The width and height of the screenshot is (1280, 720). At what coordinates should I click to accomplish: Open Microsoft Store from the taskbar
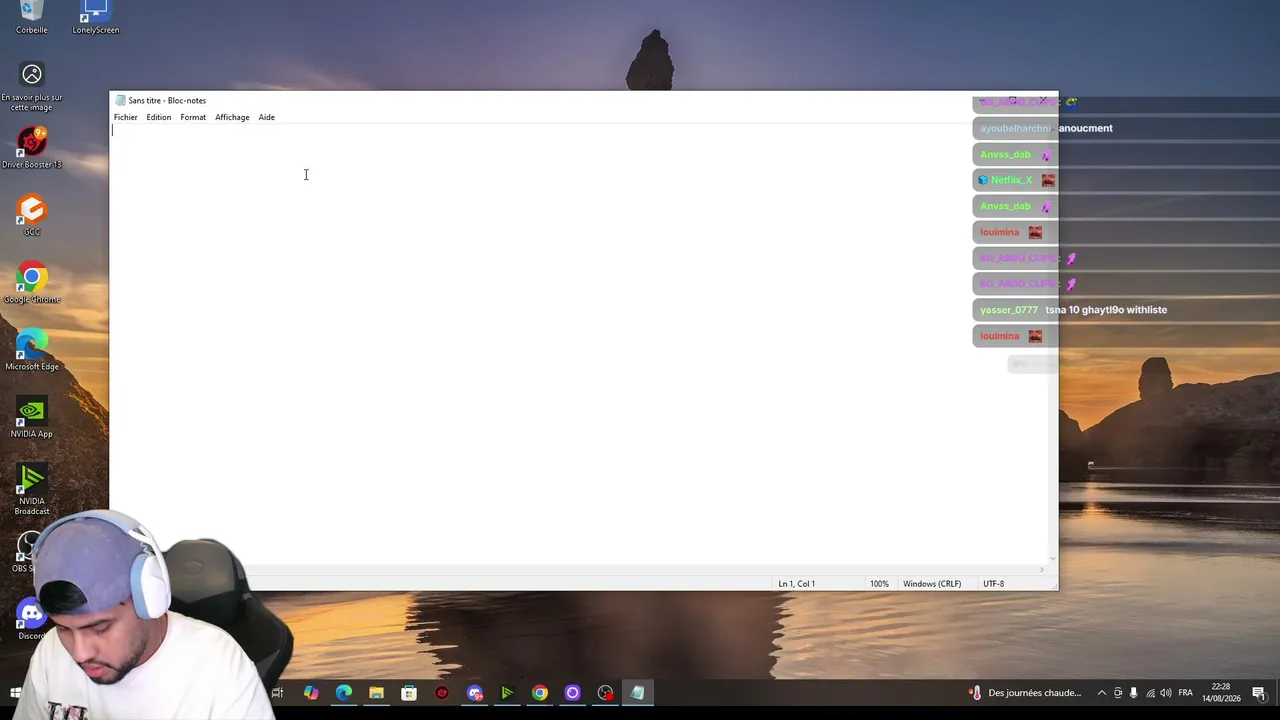coord(409,693)
